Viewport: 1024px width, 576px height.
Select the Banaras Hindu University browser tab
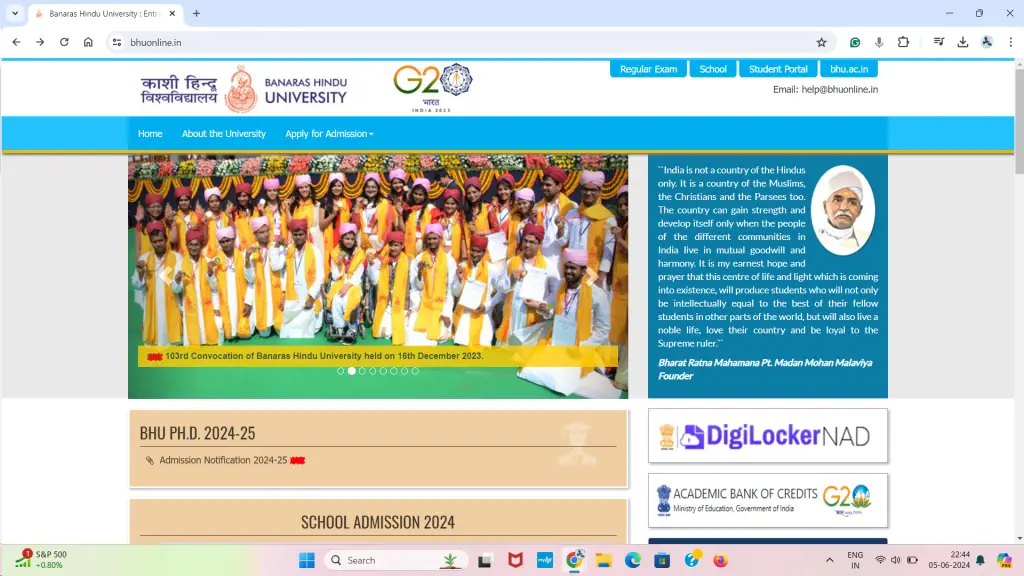point(104,13)
